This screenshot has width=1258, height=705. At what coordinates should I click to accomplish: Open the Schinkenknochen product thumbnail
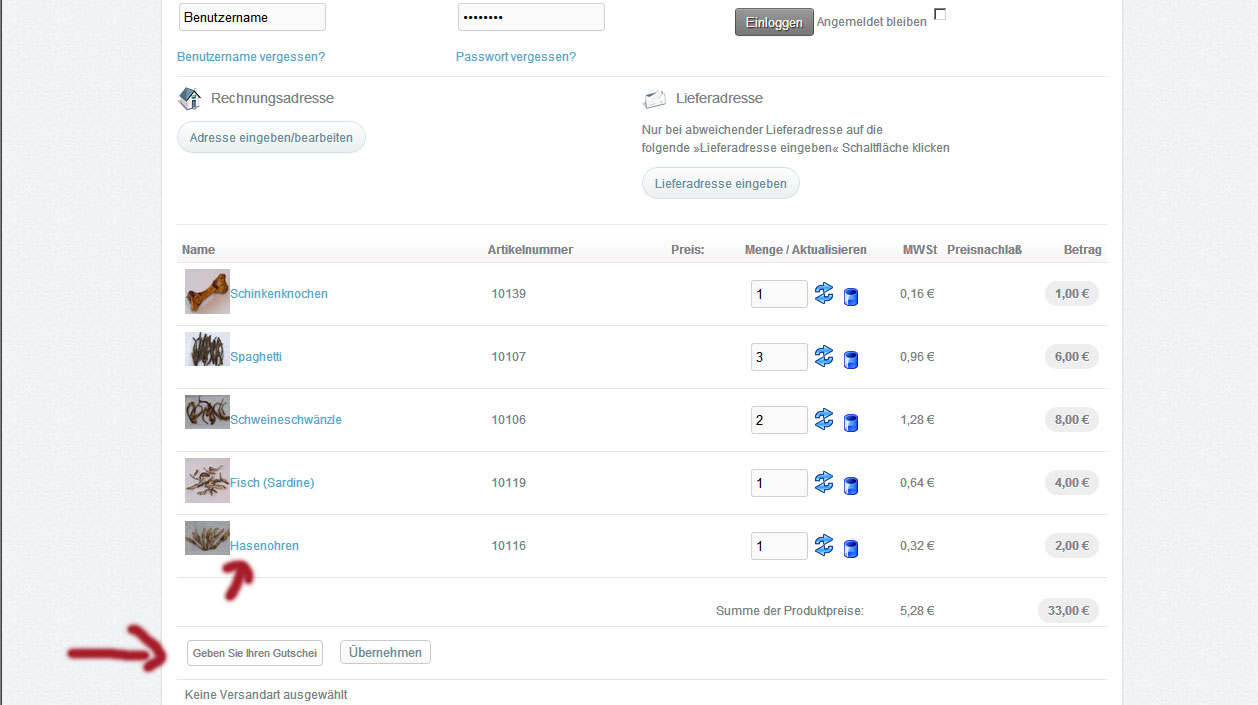(x=207, y=291)
